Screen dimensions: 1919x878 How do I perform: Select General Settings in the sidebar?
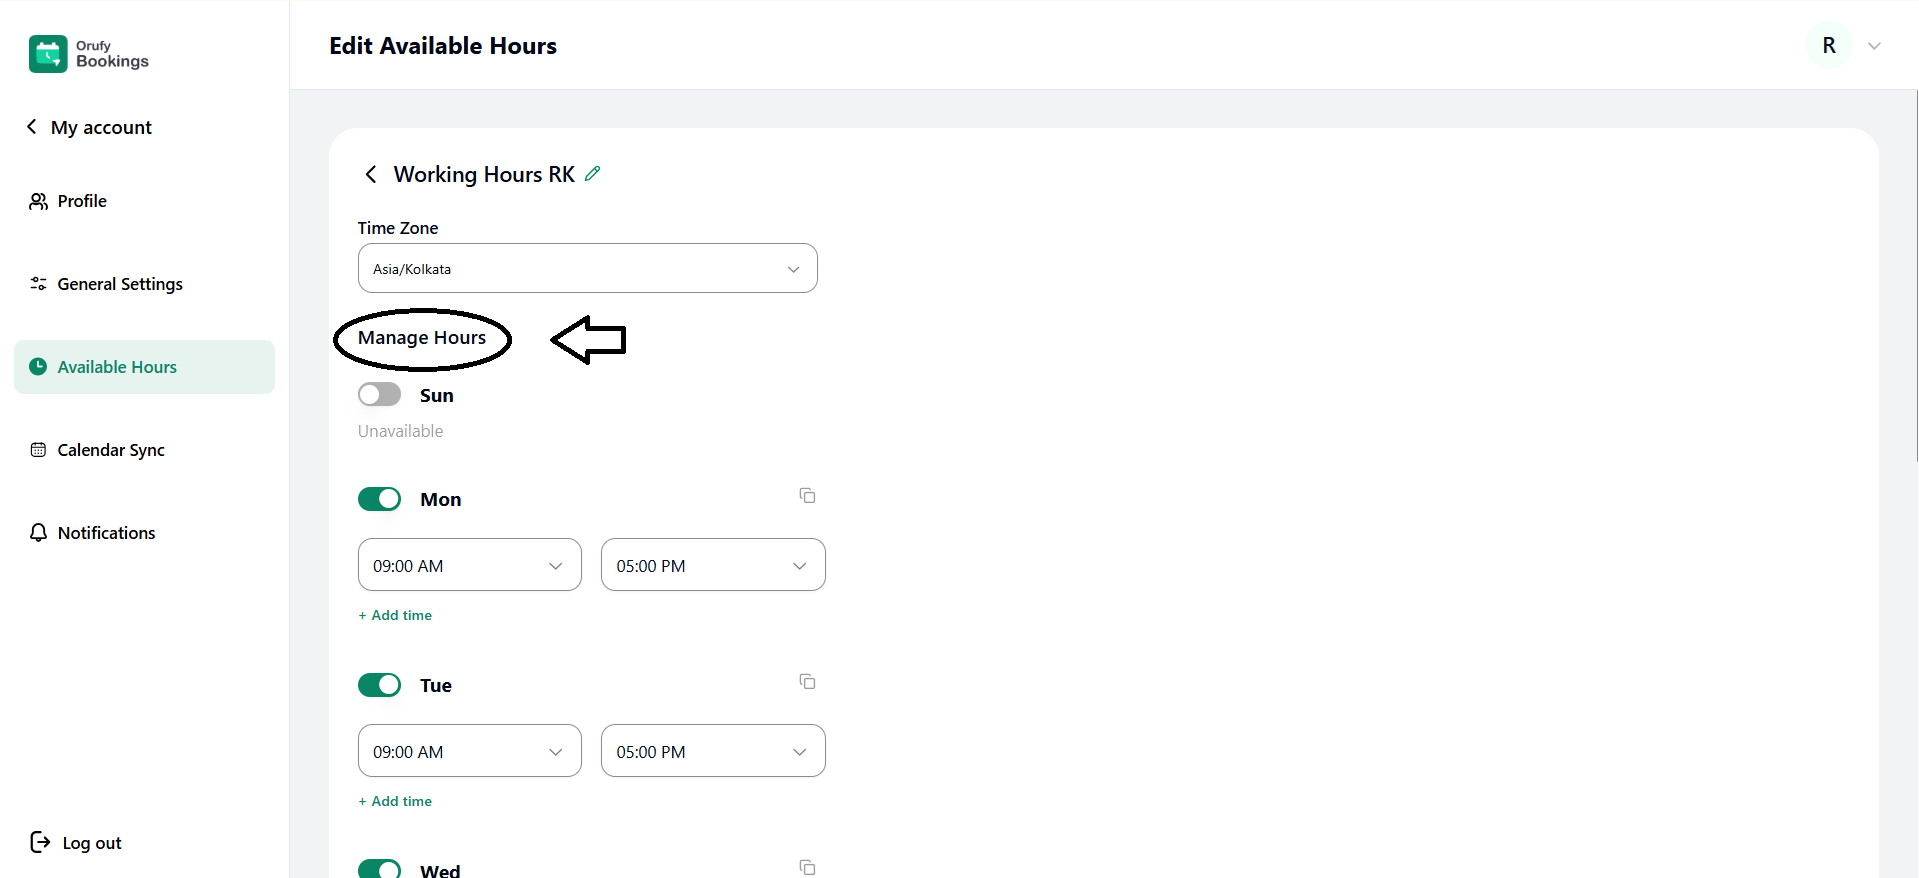pos(120,284)
